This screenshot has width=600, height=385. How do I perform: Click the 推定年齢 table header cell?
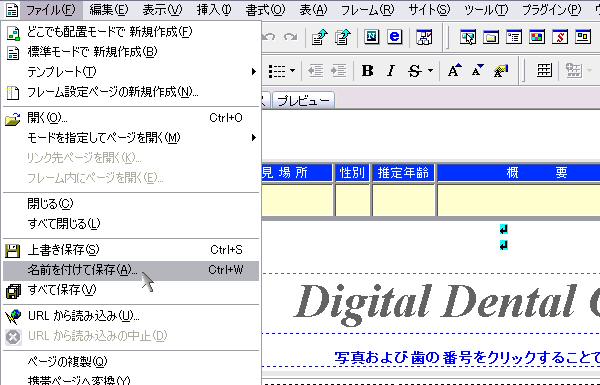pos(404,173)
